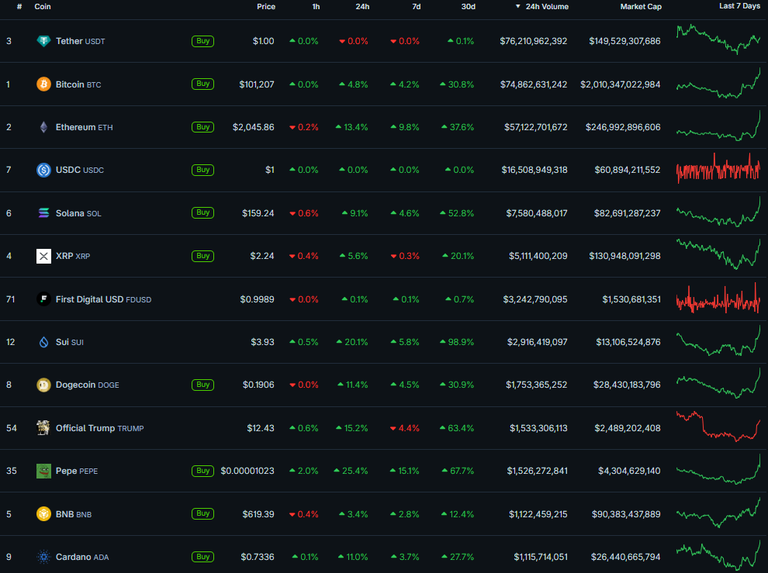Open the Cardano ADA coin link
Image resolution: width=768 pixels, height=573 pixels.
[x=82, y=557]
